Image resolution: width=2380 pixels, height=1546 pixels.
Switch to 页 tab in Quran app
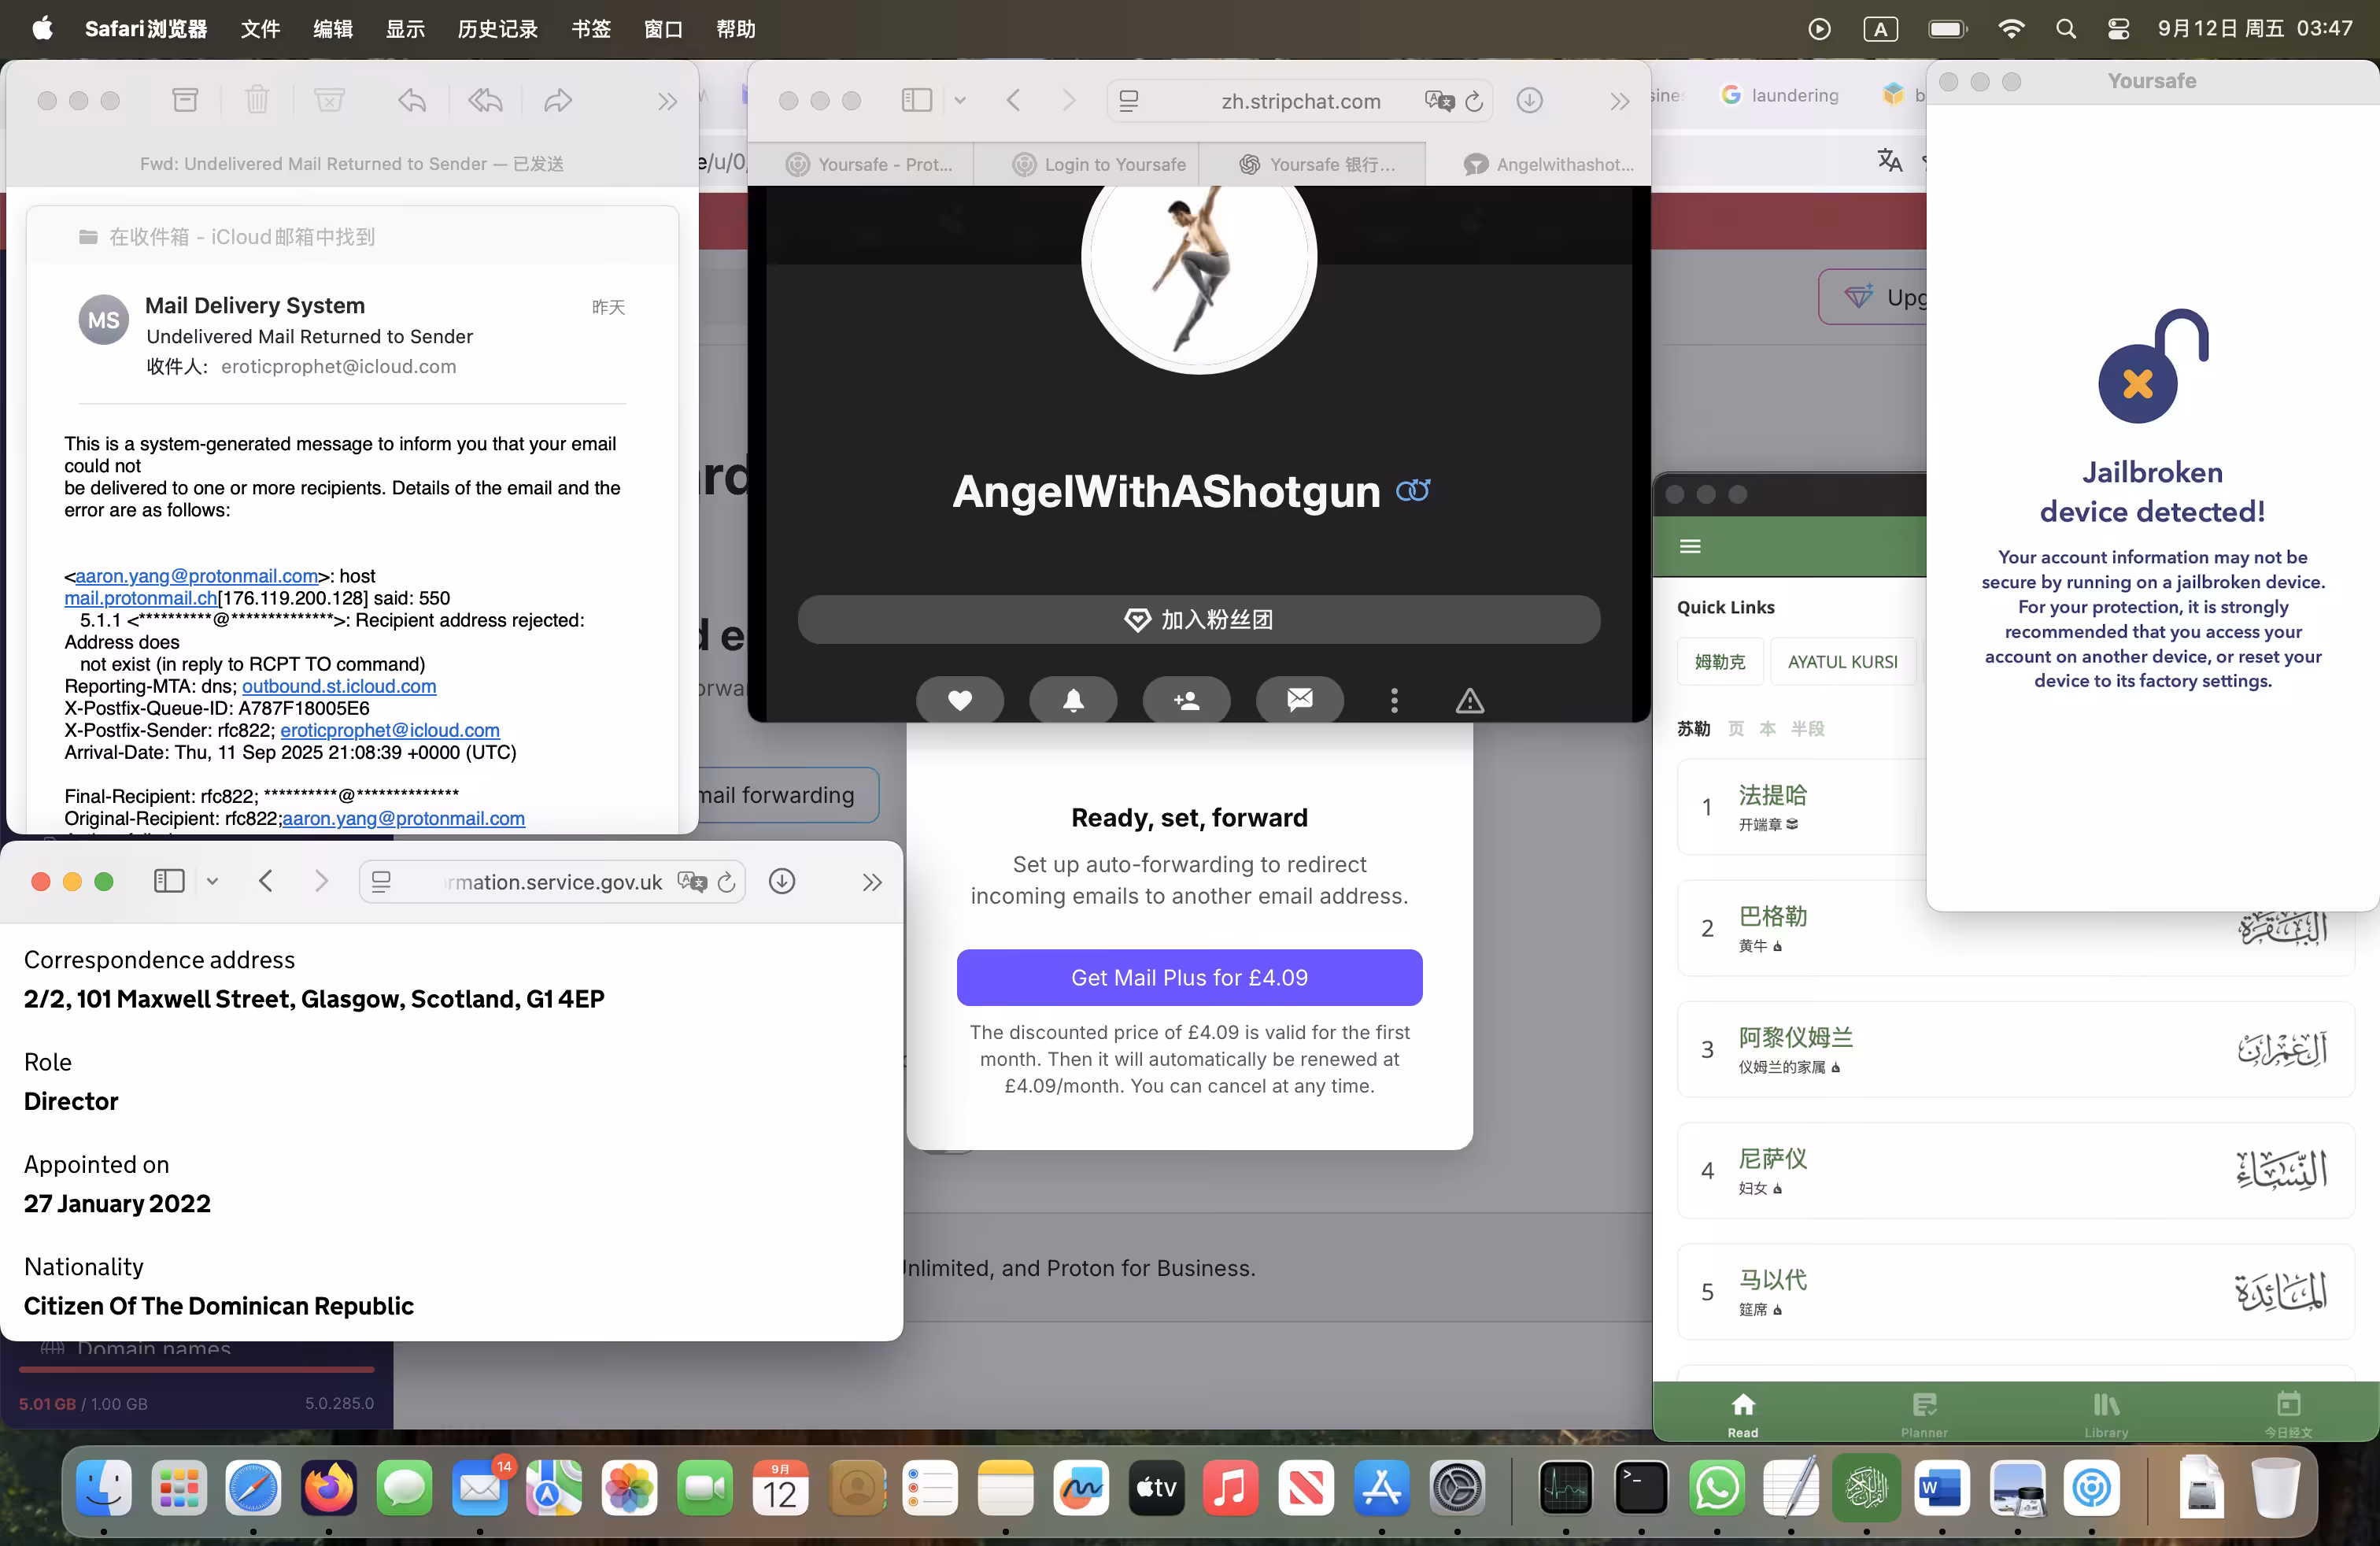click(1736, 728)
